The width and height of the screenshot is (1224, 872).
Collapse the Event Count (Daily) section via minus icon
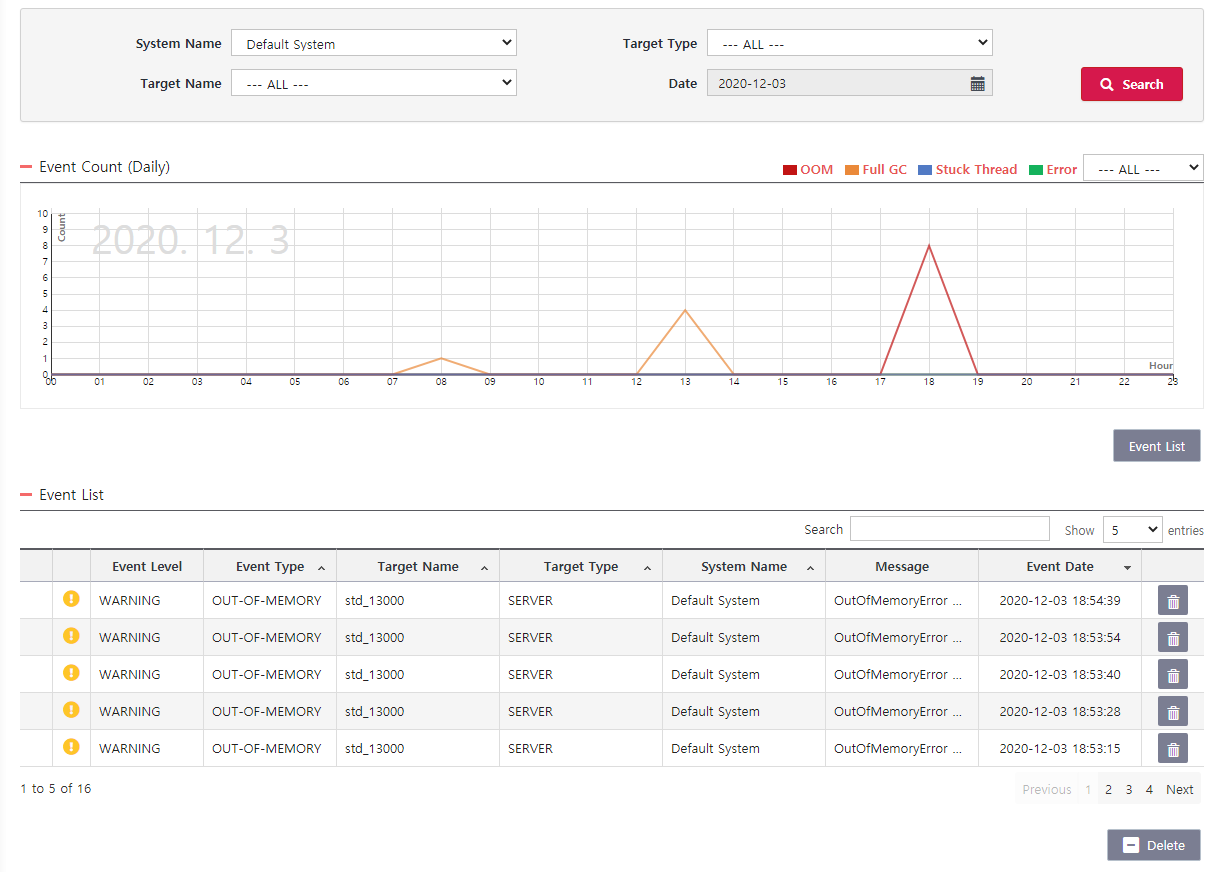point(25,168)
